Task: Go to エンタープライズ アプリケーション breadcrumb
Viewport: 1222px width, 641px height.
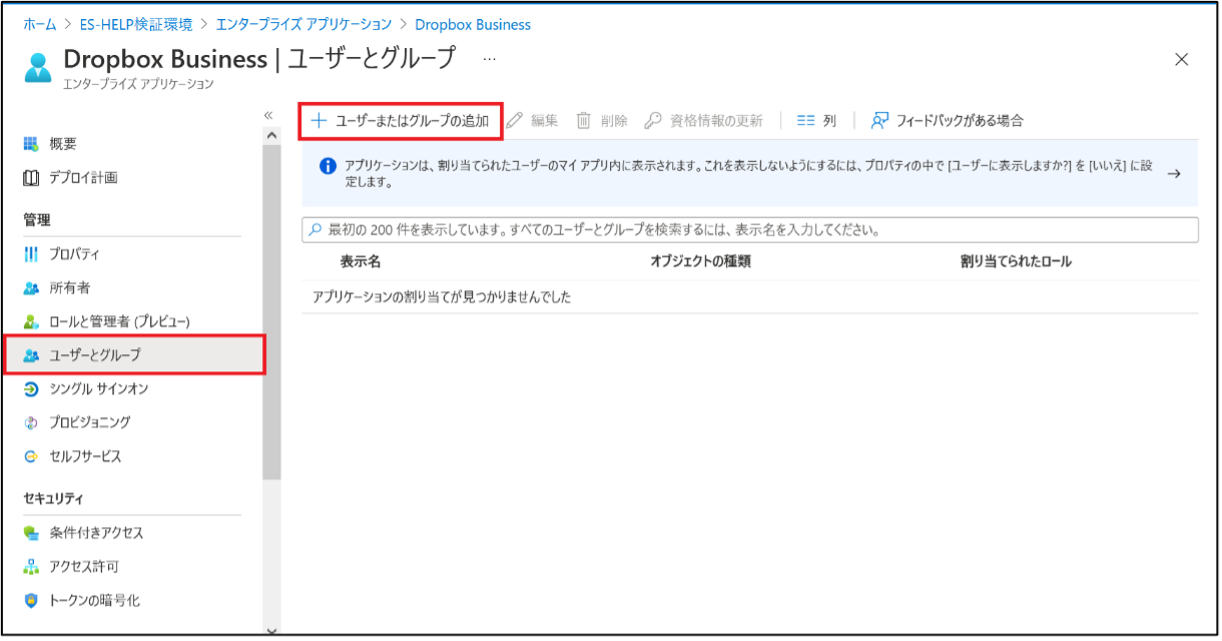Action: pyautogui.click(x=303, y=24)
